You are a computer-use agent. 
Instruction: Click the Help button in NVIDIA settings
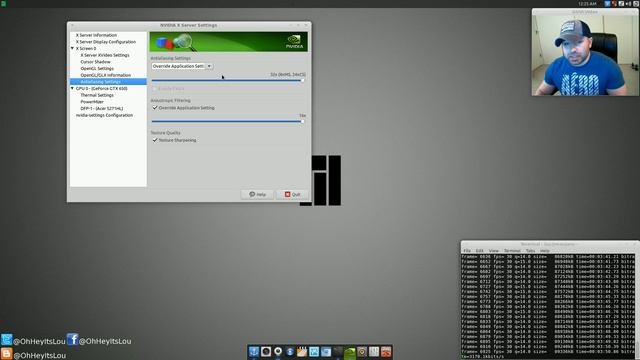(257, 194)
